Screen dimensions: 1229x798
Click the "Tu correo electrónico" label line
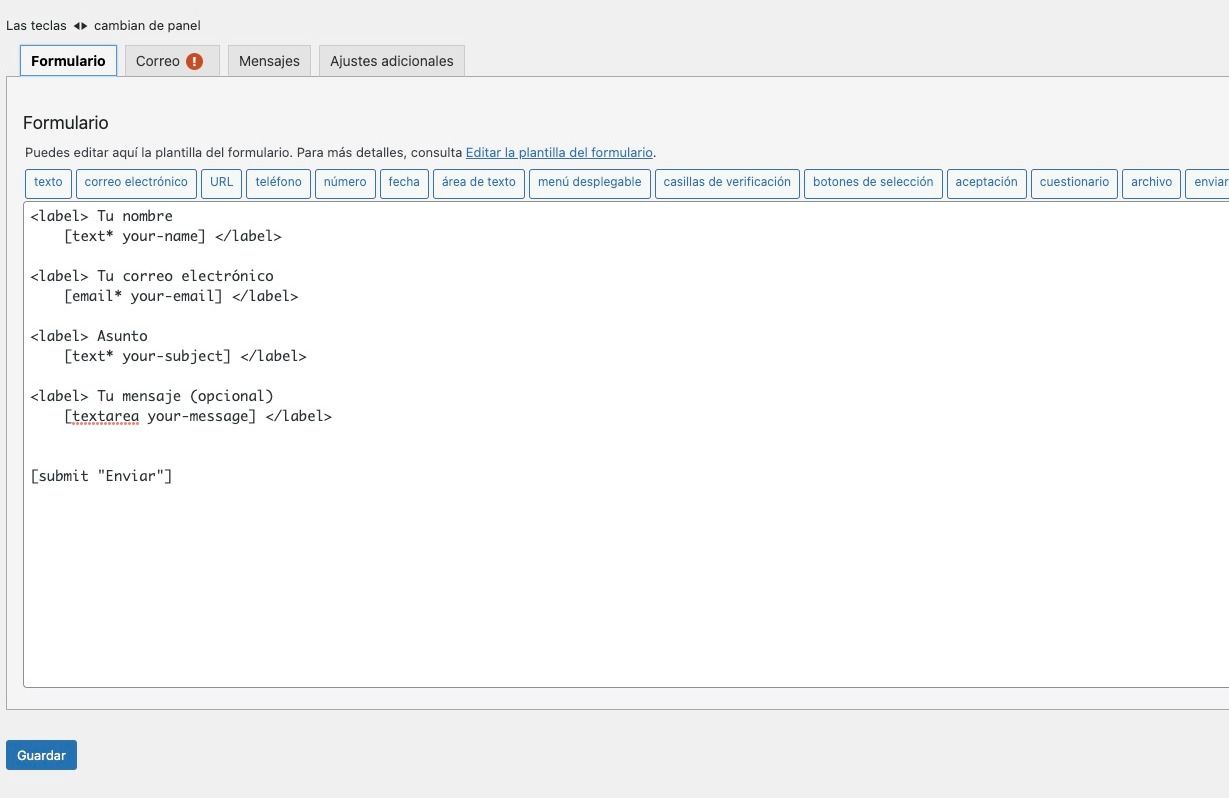(152, 276)
